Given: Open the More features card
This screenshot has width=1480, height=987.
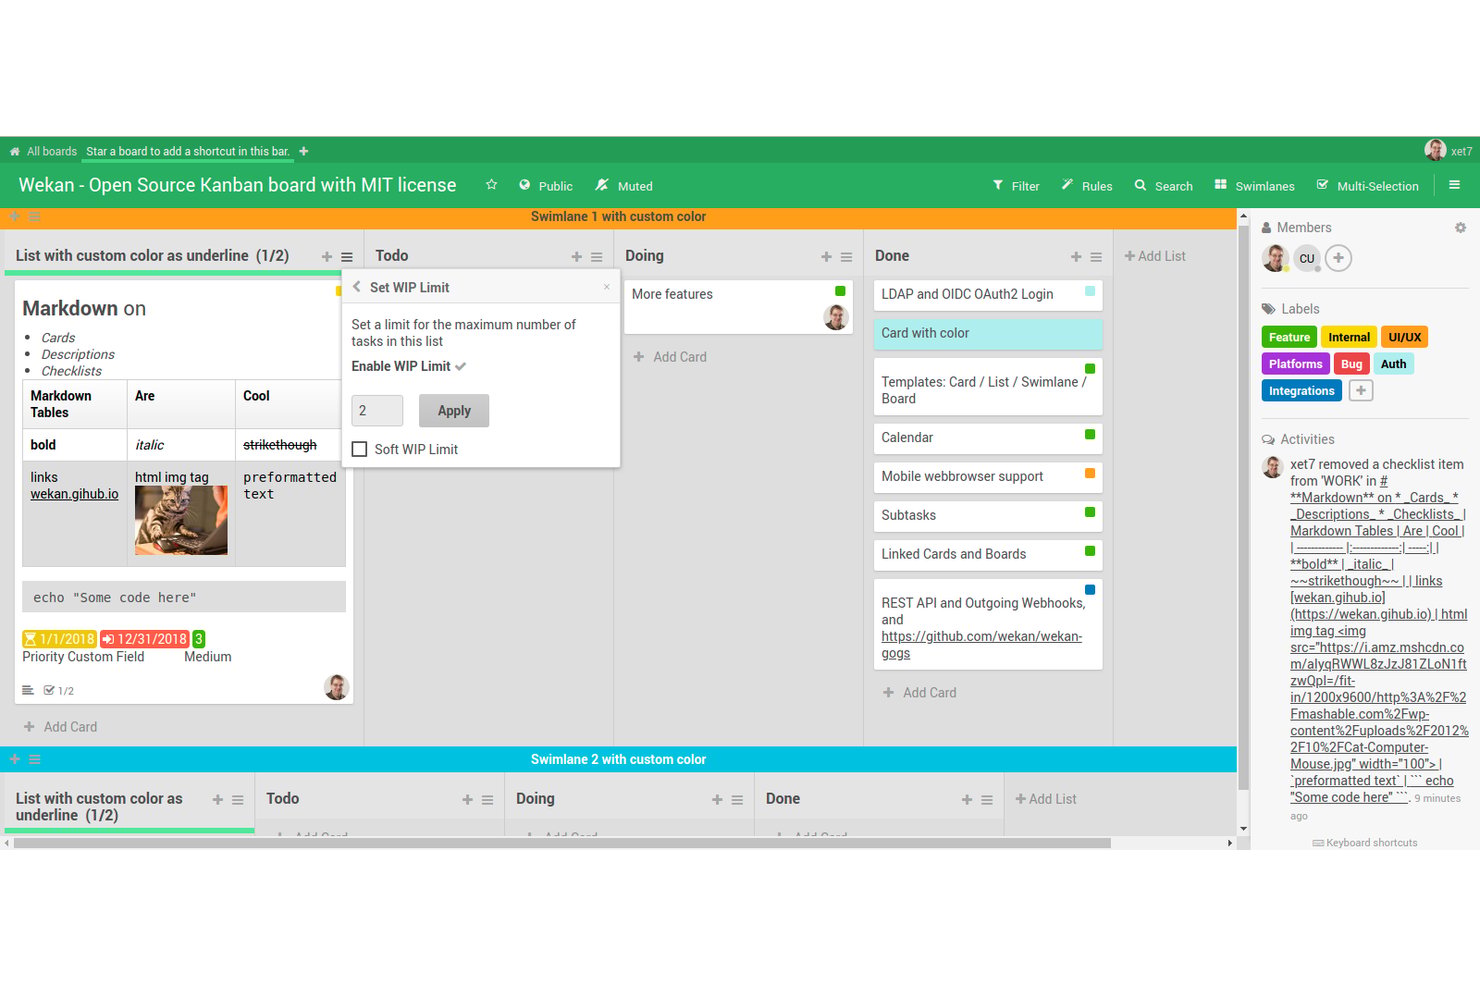Looking at the screenshot, I should 738,307.
